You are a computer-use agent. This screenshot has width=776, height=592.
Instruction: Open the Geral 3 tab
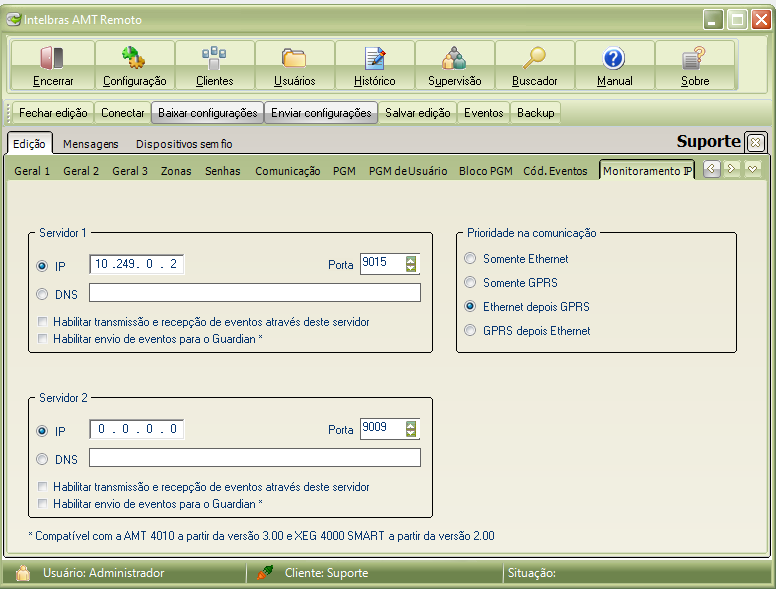click(x=130, y=171)
